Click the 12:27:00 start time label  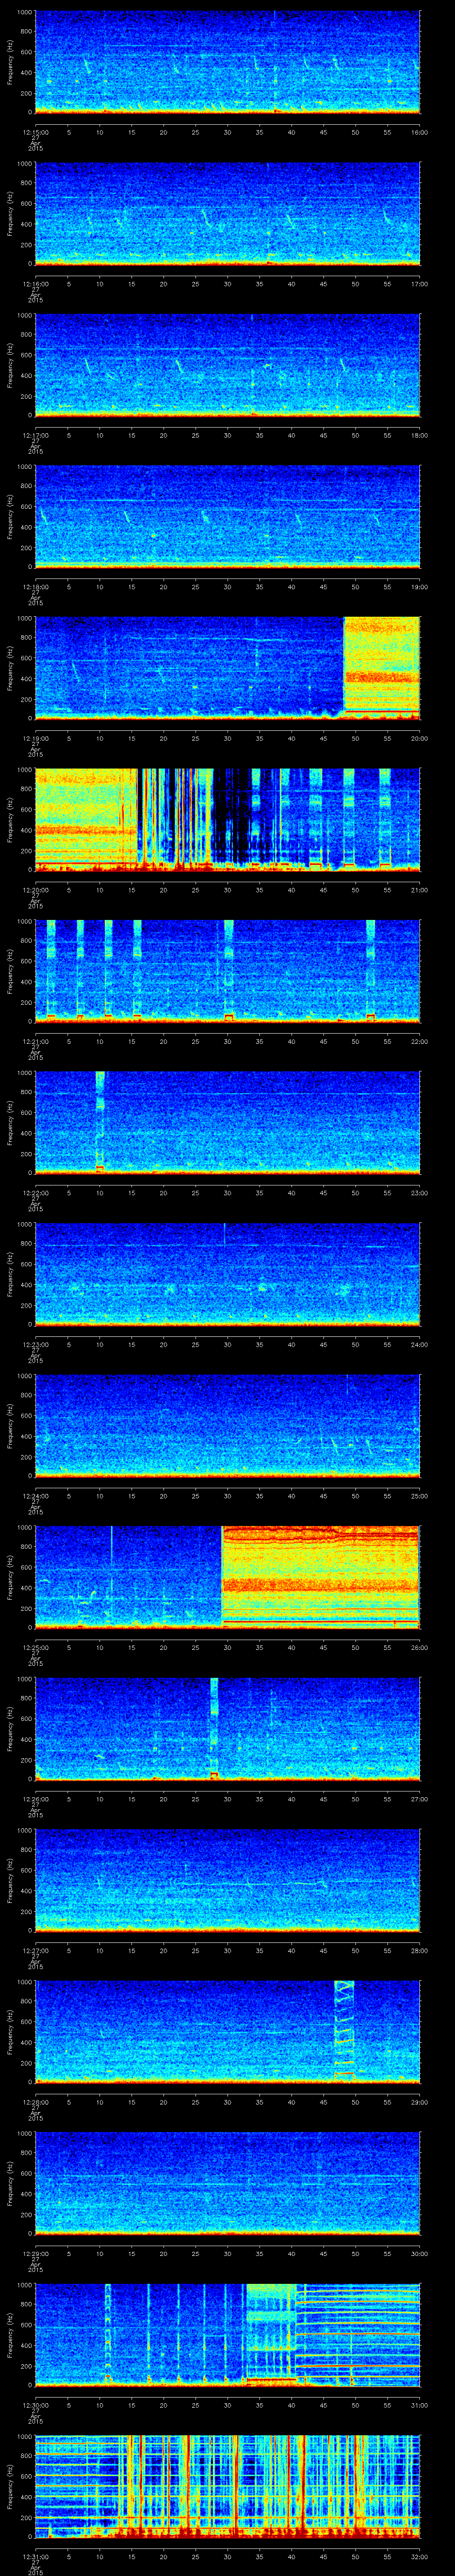pos(35,1950)
